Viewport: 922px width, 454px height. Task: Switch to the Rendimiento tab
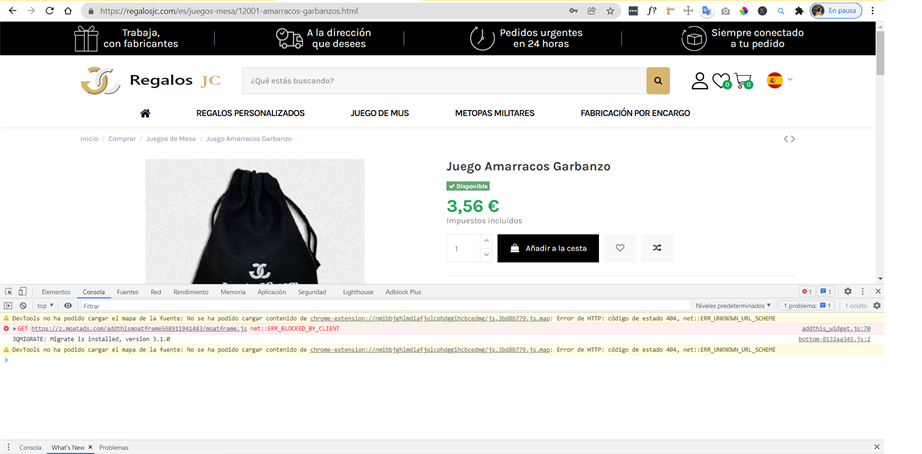click(x=191, y=292)
